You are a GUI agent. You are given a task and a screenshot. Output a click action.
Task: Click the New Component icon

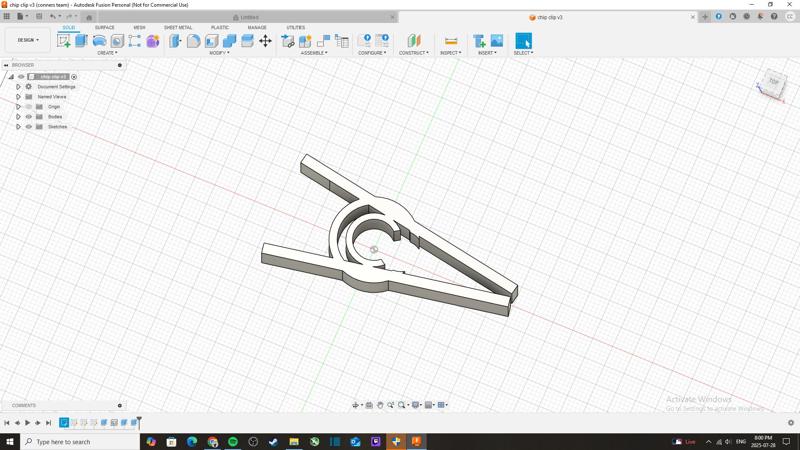[x=306, y=41]
